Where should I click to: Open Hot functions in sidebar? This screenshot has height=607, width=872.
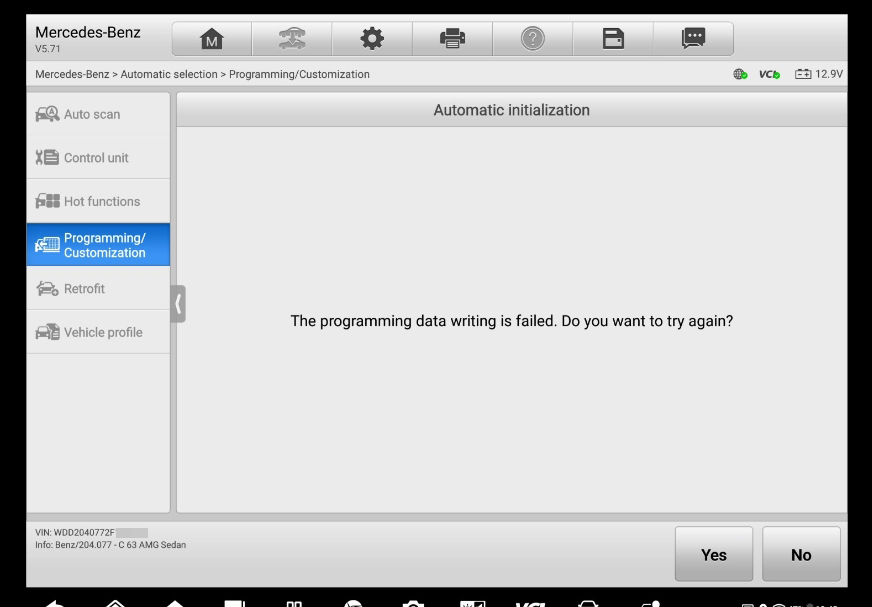coord(98,201)
